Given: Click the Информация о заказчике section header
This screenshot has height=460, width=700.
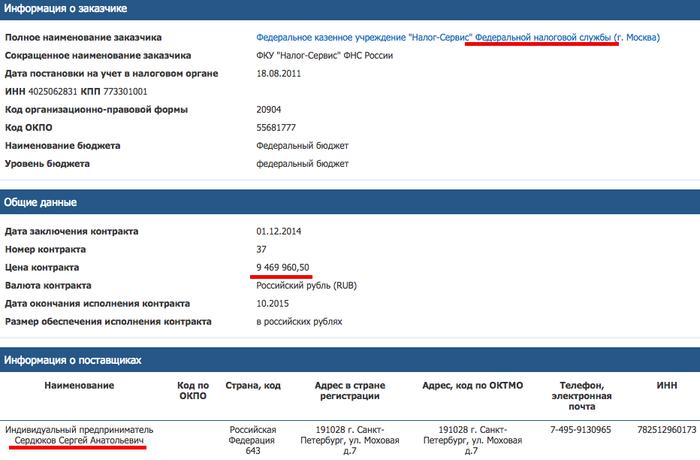Looking at the screenshot, I should pos(350,9).
